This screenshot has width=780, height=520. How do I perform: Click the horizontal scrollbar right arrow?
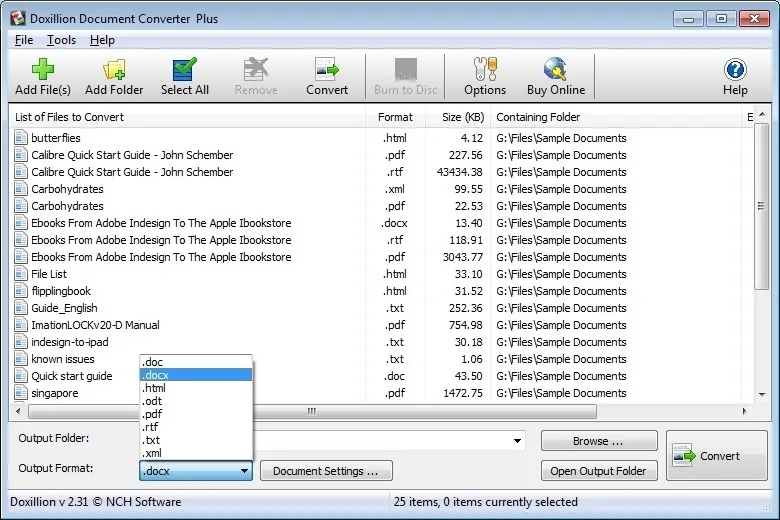click(x=744, y=411)
